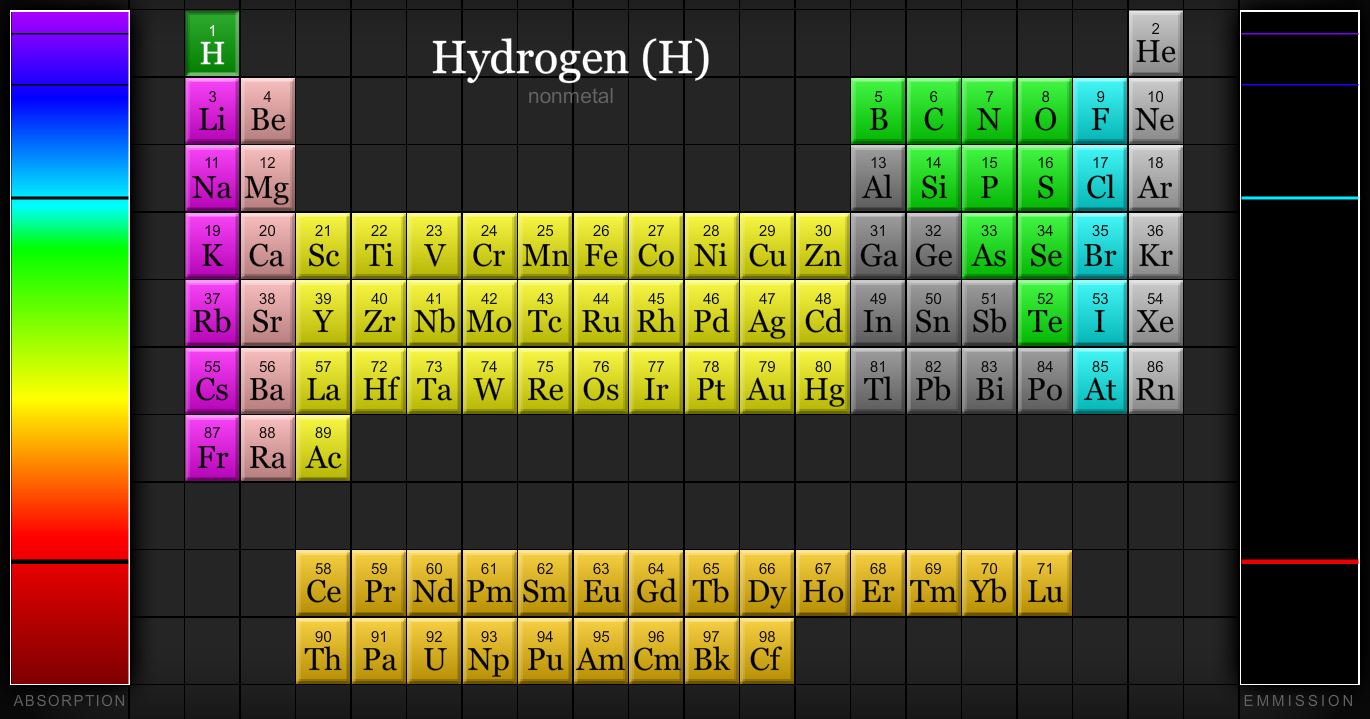This screenshot has width=1370, height=719.
Task: Click the Helium (He) element tile
Action: [x=1155, y=44]
